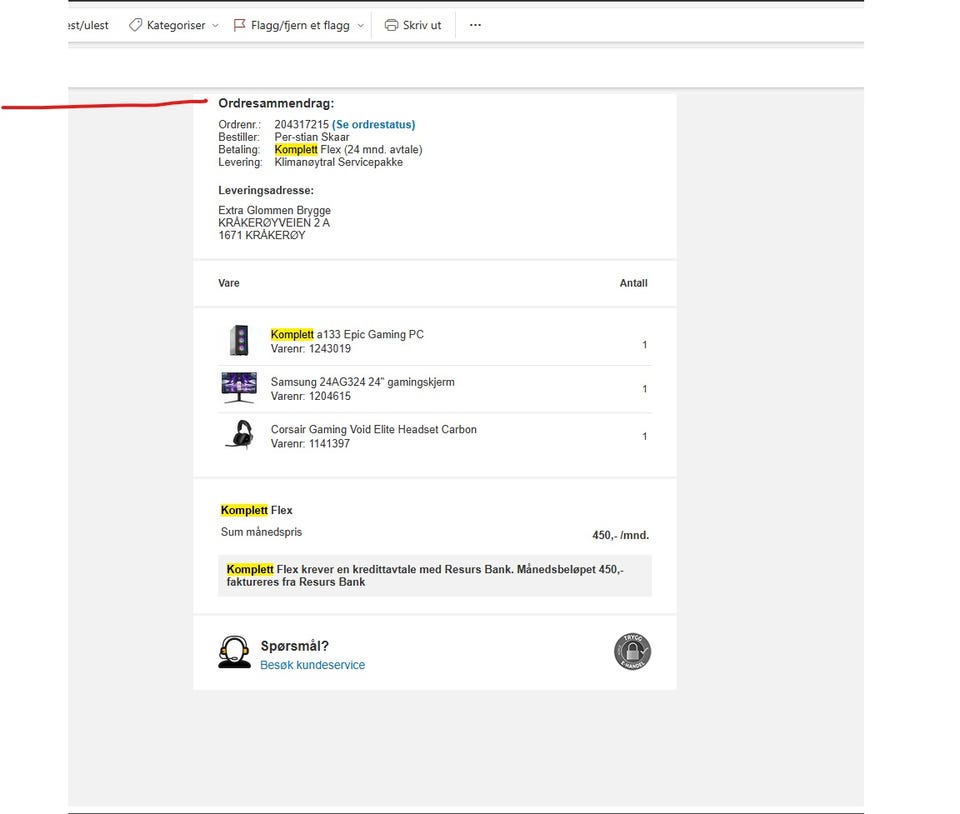Click the 450,- /mnd. monthly price

click(620, 535)
